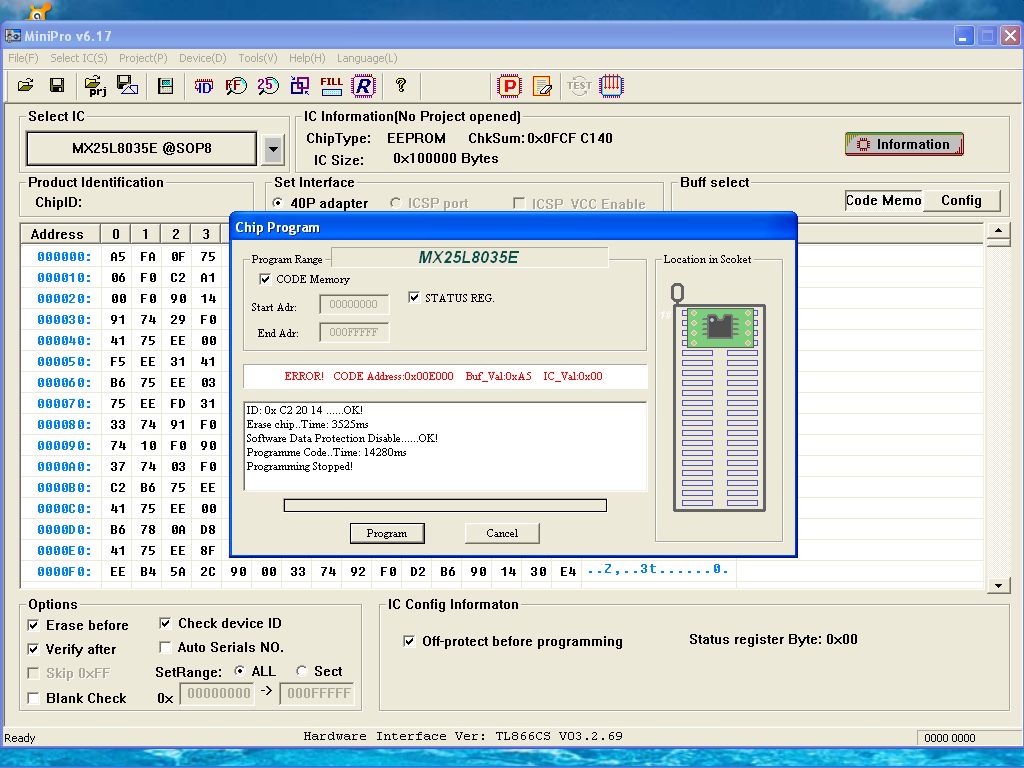Select the Sect range radio button
This screenshot has width=1024, height=768.
tap(302, 671)
